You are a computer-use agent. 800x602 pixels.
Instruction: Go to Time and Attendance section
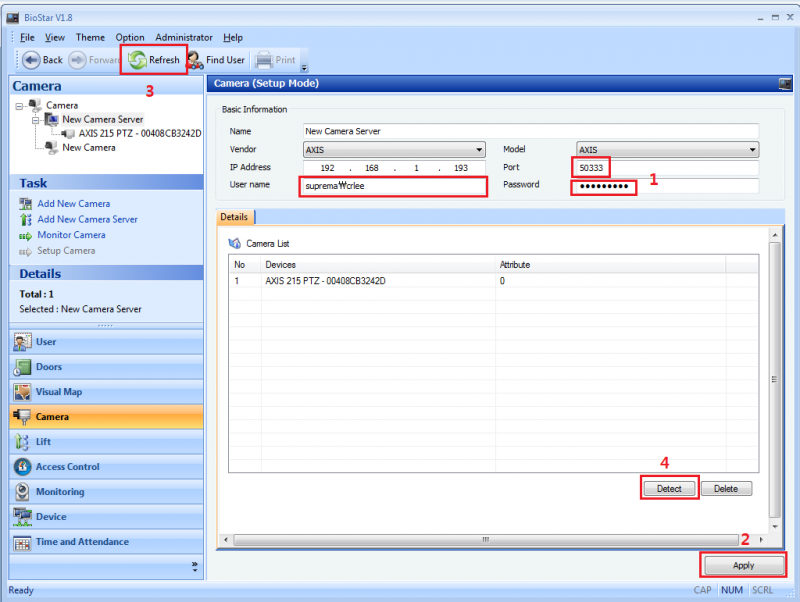(x=81, y=542)
